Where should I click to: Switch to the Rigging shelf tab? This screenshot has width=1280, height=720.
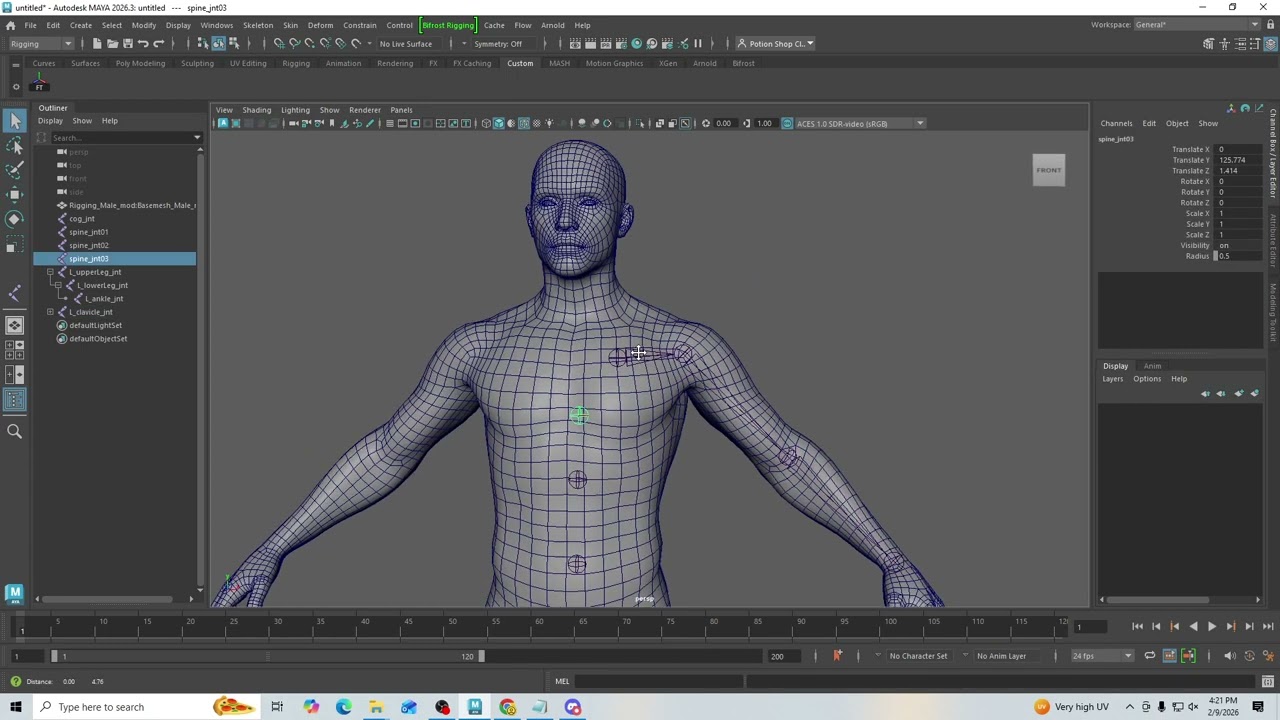(x=296, y=63)
